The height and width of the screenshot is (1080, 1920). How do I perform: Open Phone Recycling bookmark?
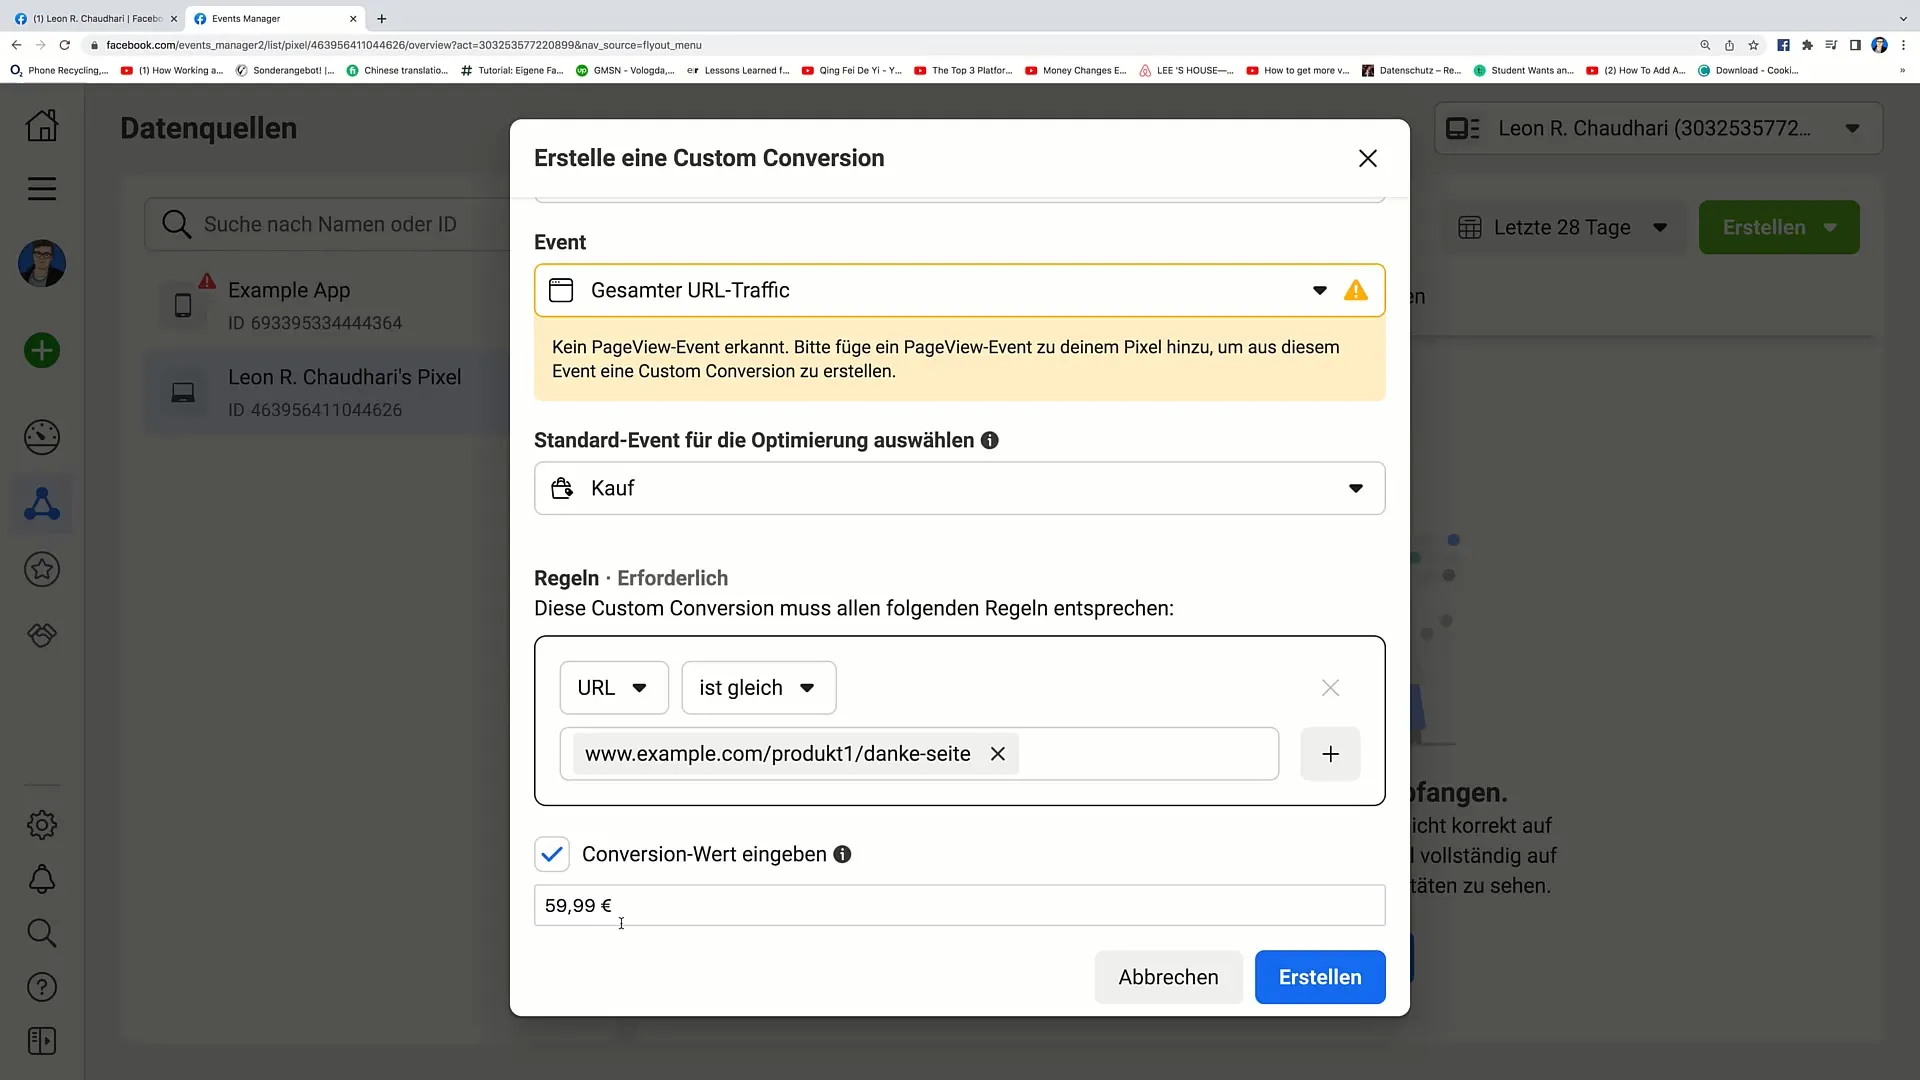[x=59, y=71]
